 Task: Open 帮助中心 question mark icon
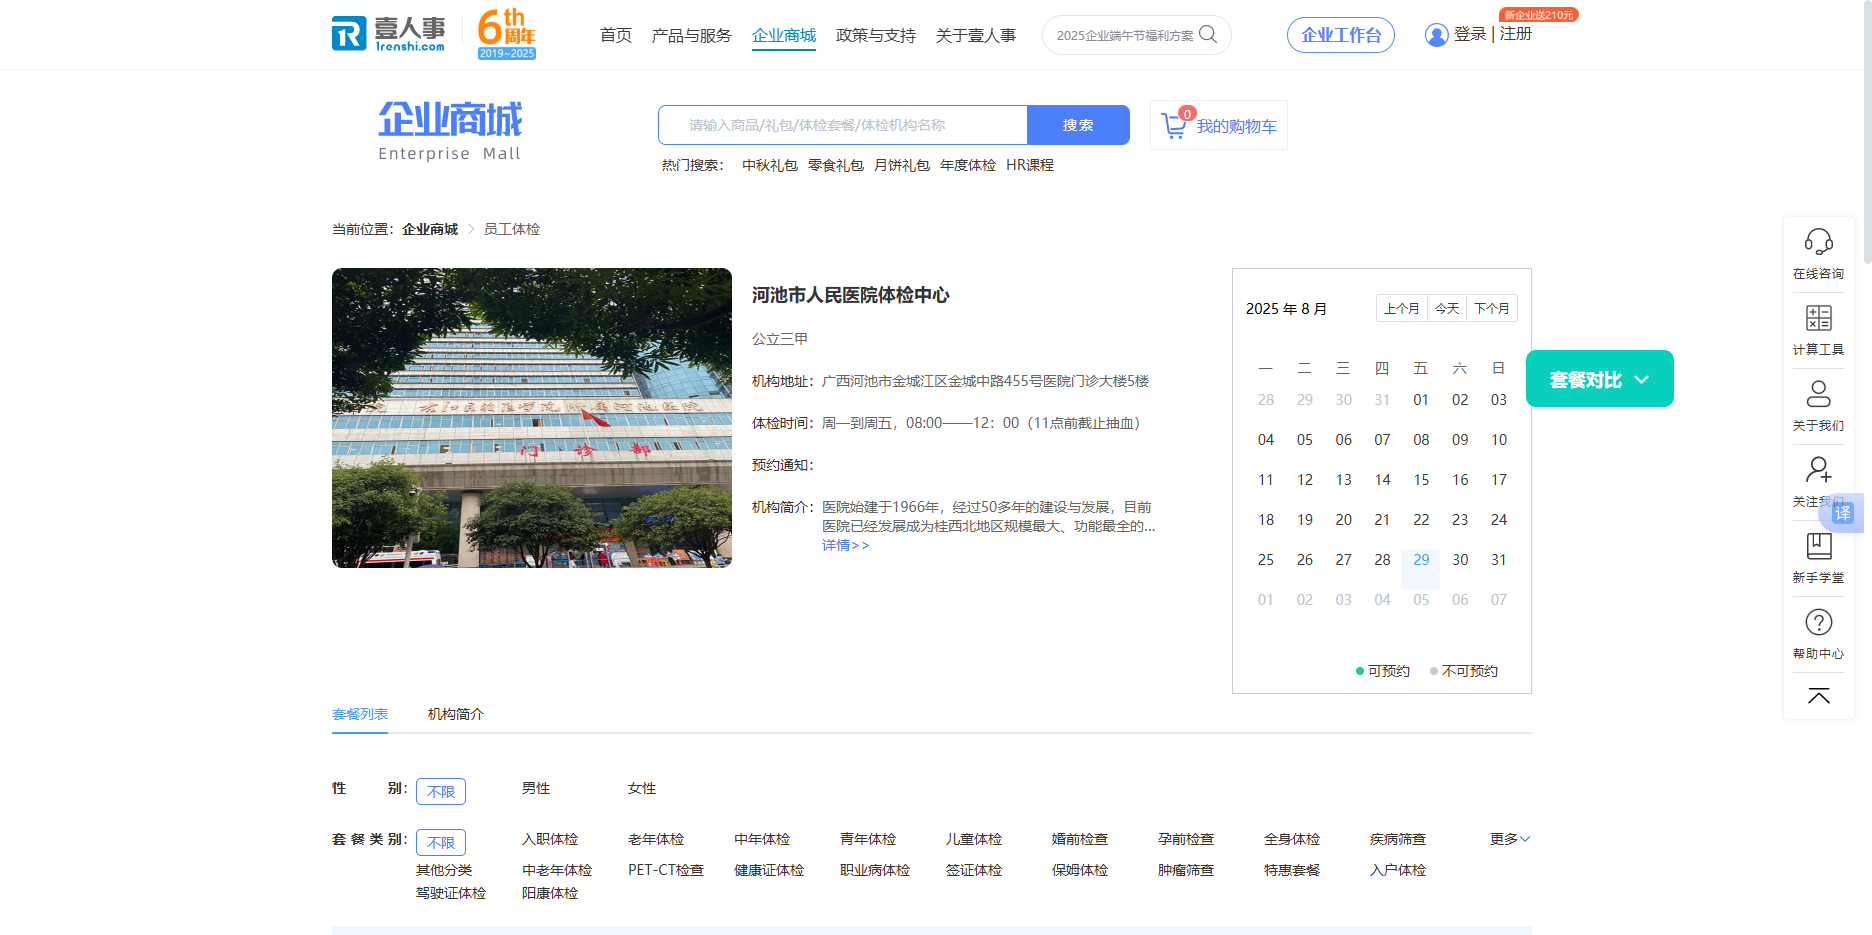[x=1818, y=622]
